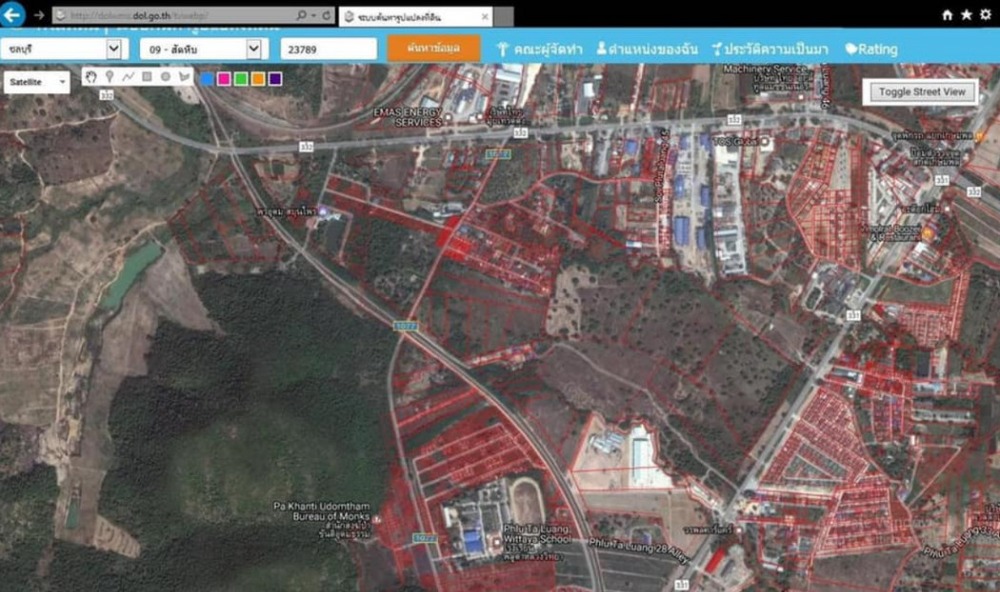The width and height of the screenshot is (1000, 592).
Task: Open the ตำแหน่งของฉัน menu item
Action: (x=647, y=49)
